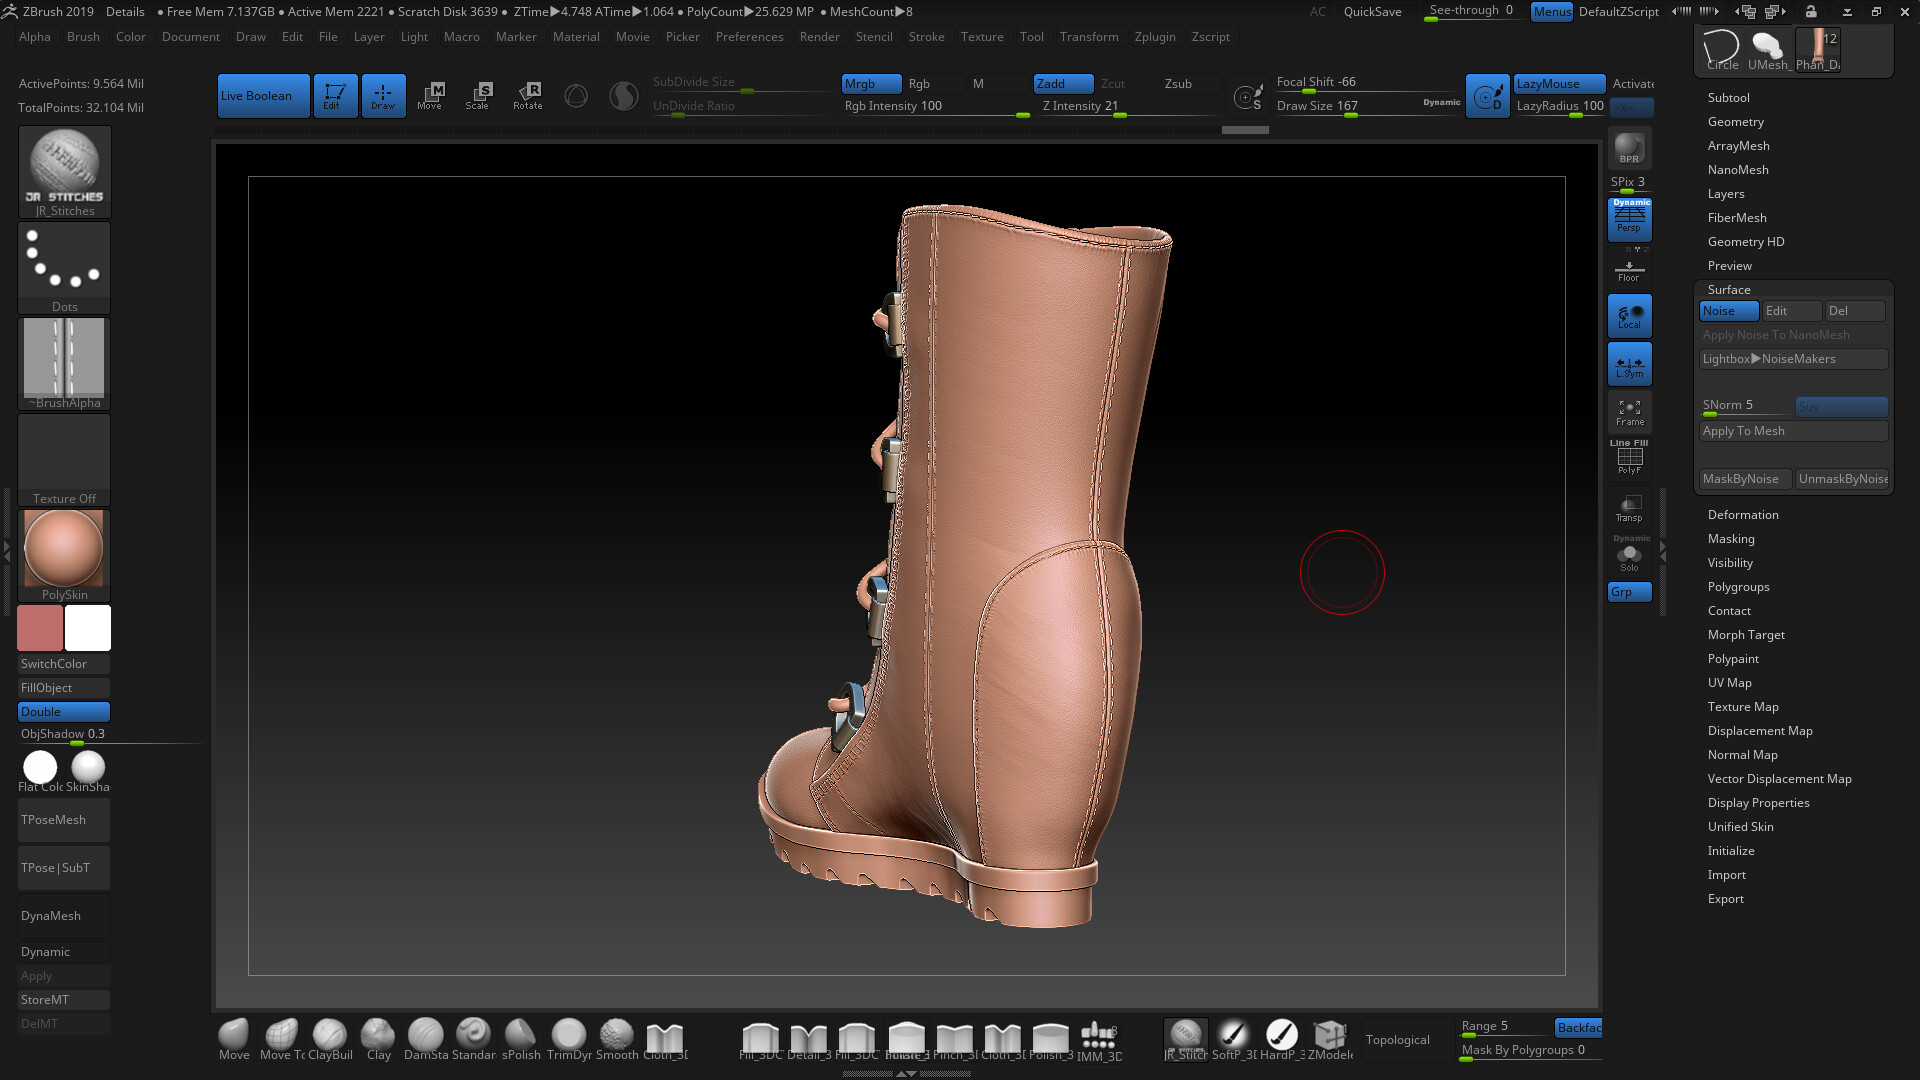The image size is (1920, 1080).
Task: Select the Rotate tool
Action: pos(527,95)
